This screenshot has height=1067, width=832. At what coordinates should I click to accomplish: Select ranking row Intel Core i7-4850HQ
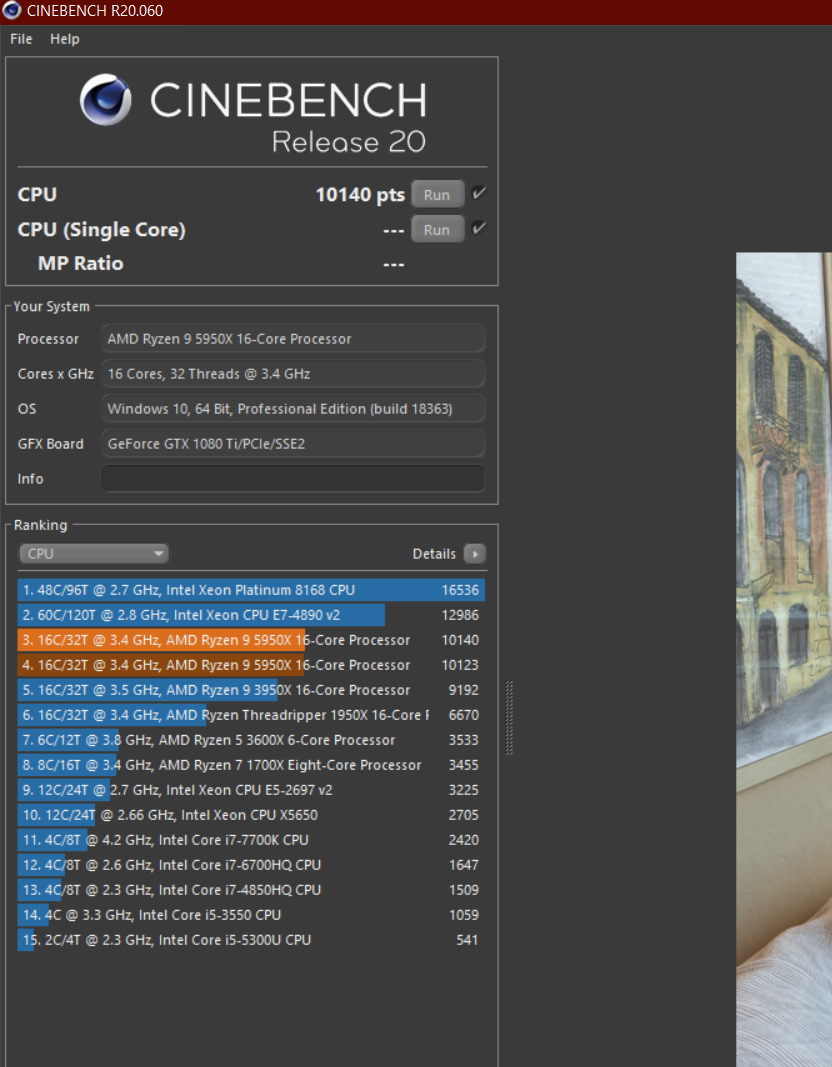[x=251, y=890]
